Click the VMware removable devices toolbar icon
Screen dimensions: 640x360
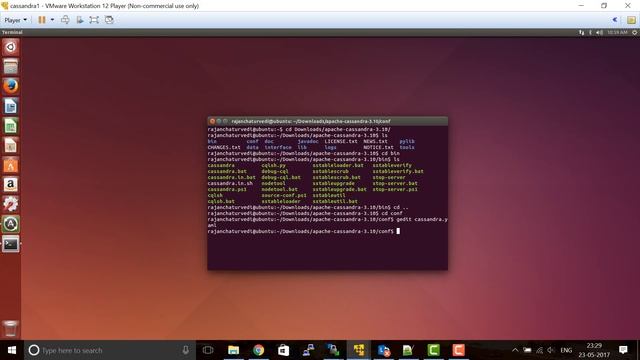(x=80, y=20)
